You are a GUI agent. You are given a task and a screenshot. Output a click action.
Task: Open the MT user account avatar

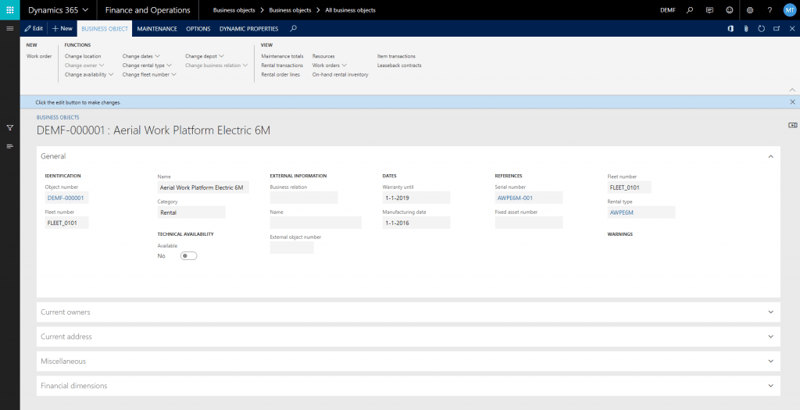pyautogui.click(x=789, y=10)
